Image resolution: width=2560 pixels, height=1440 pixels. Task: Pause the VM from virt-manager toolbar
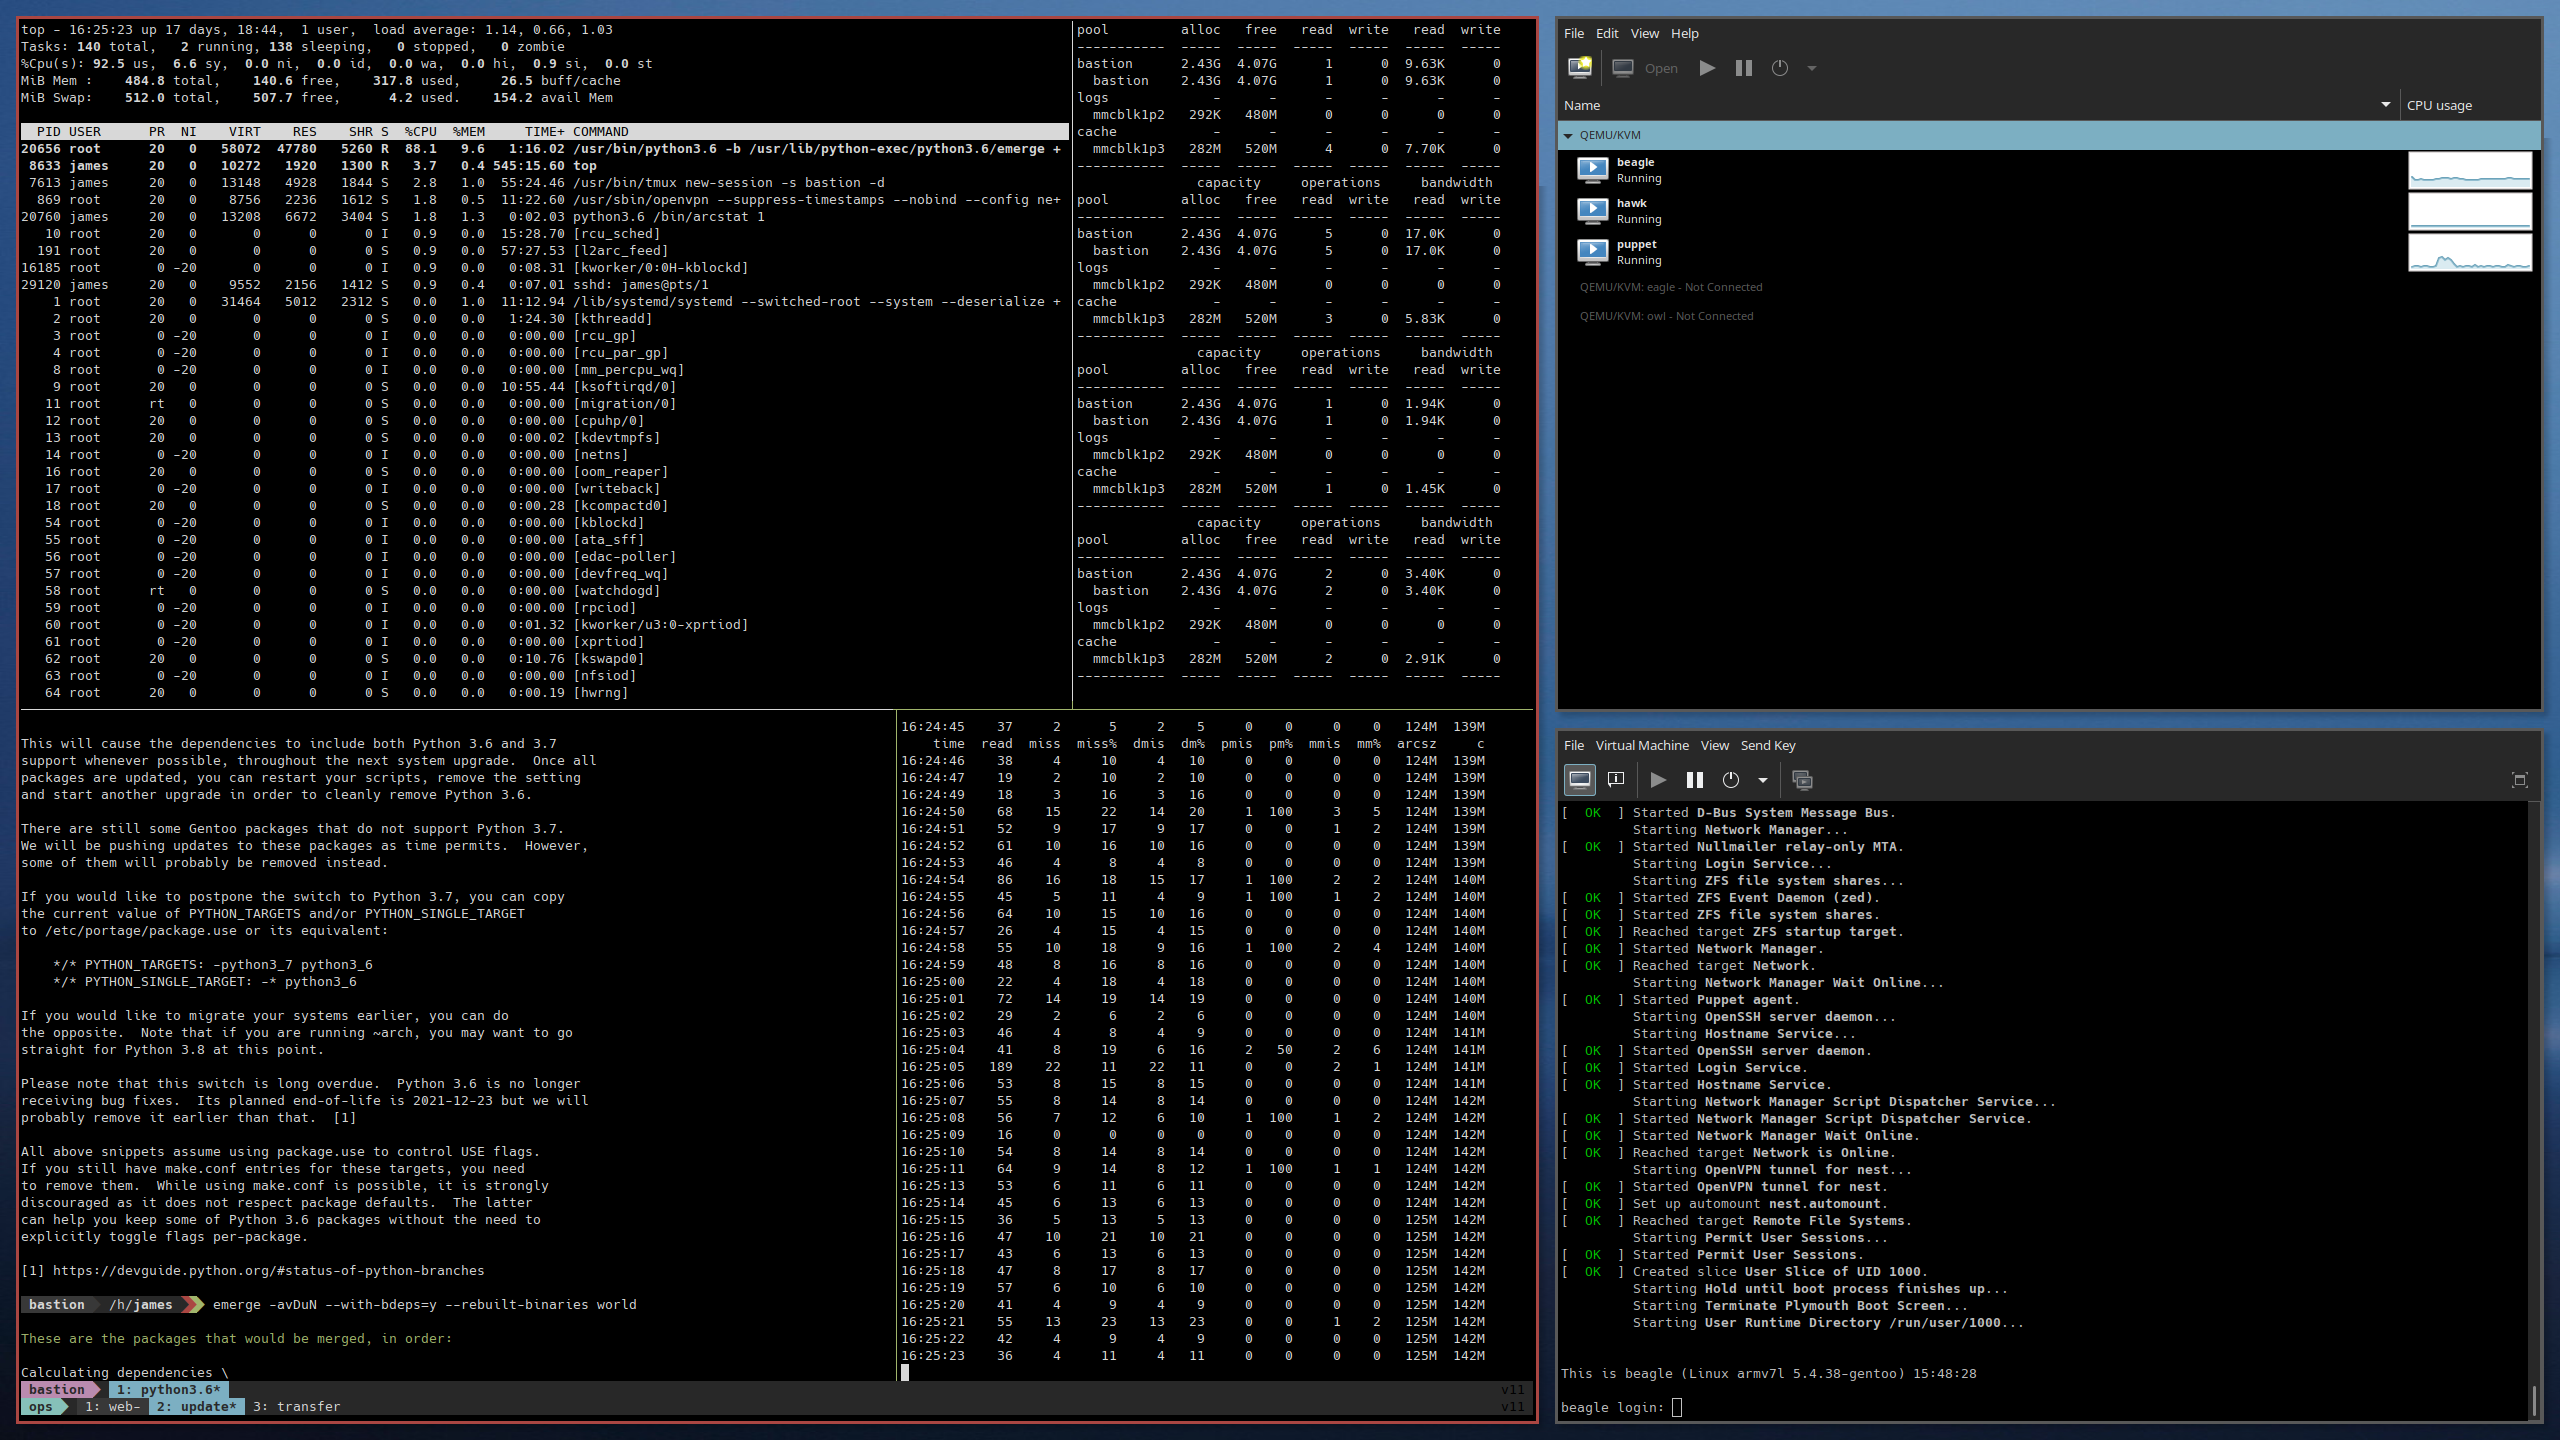point(1743,68)
